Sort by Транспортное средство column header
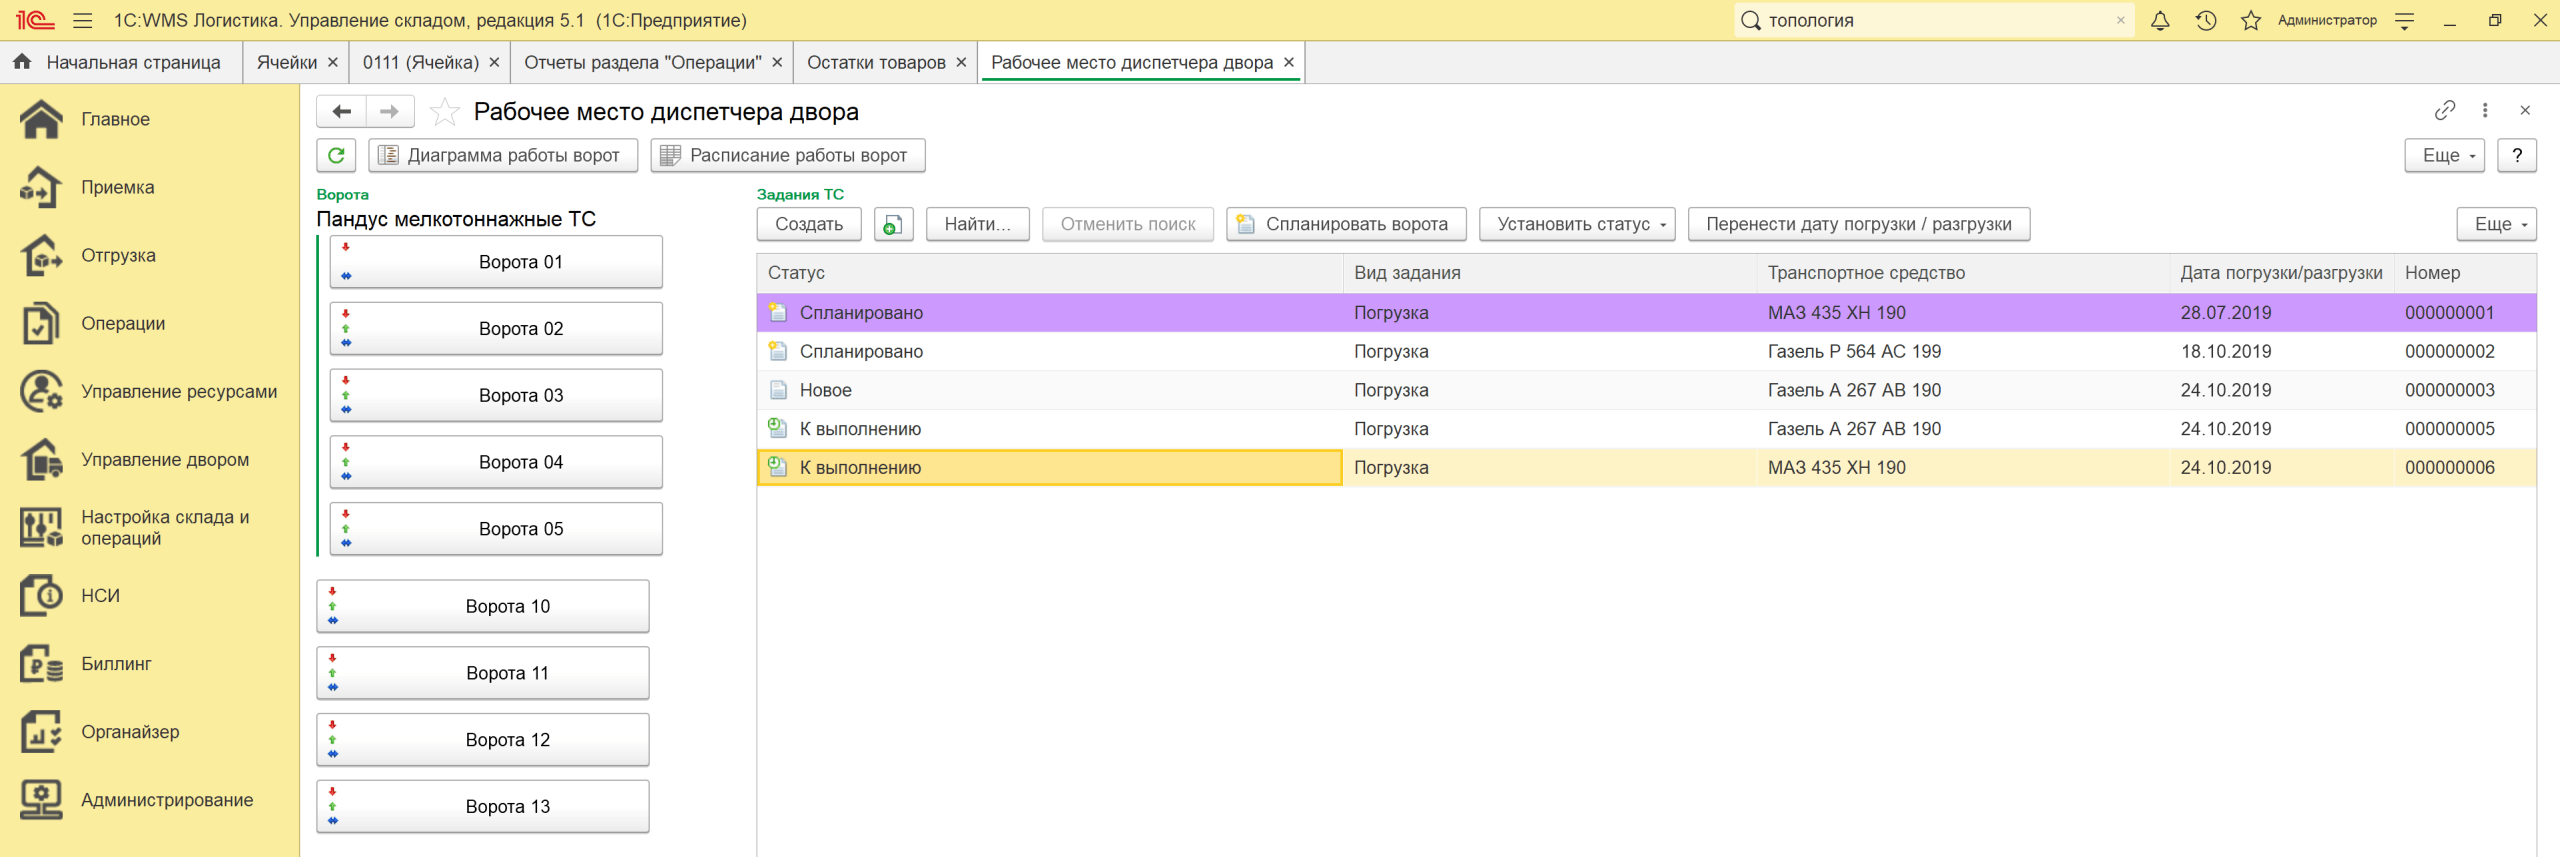The image size is (2560, 857). [x=1866, y=273]
